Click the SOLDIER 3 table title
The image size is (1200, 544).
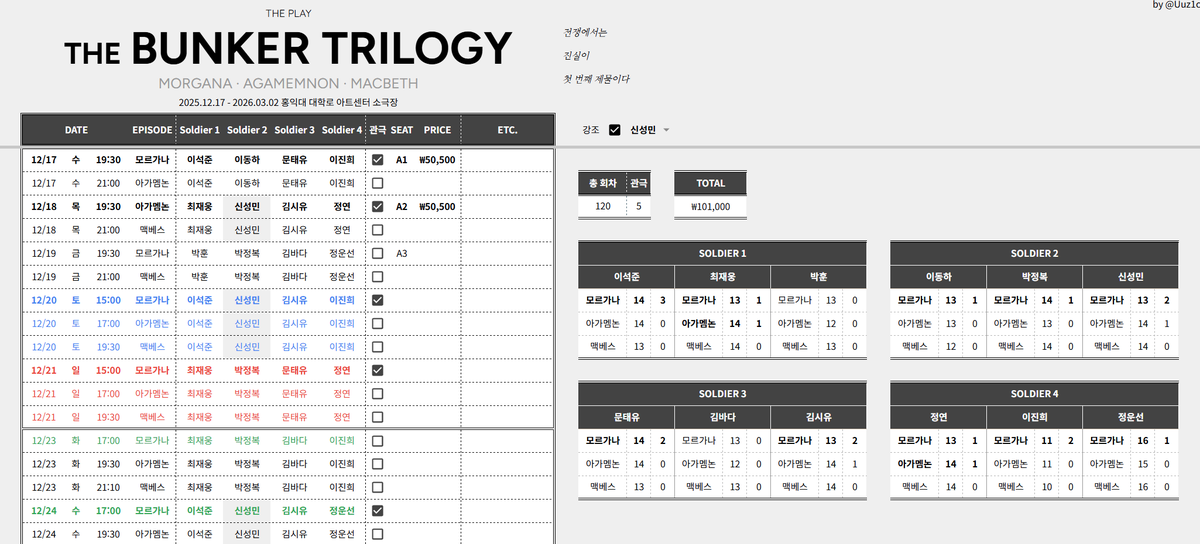pyautogui.click(x=722, y=394)
